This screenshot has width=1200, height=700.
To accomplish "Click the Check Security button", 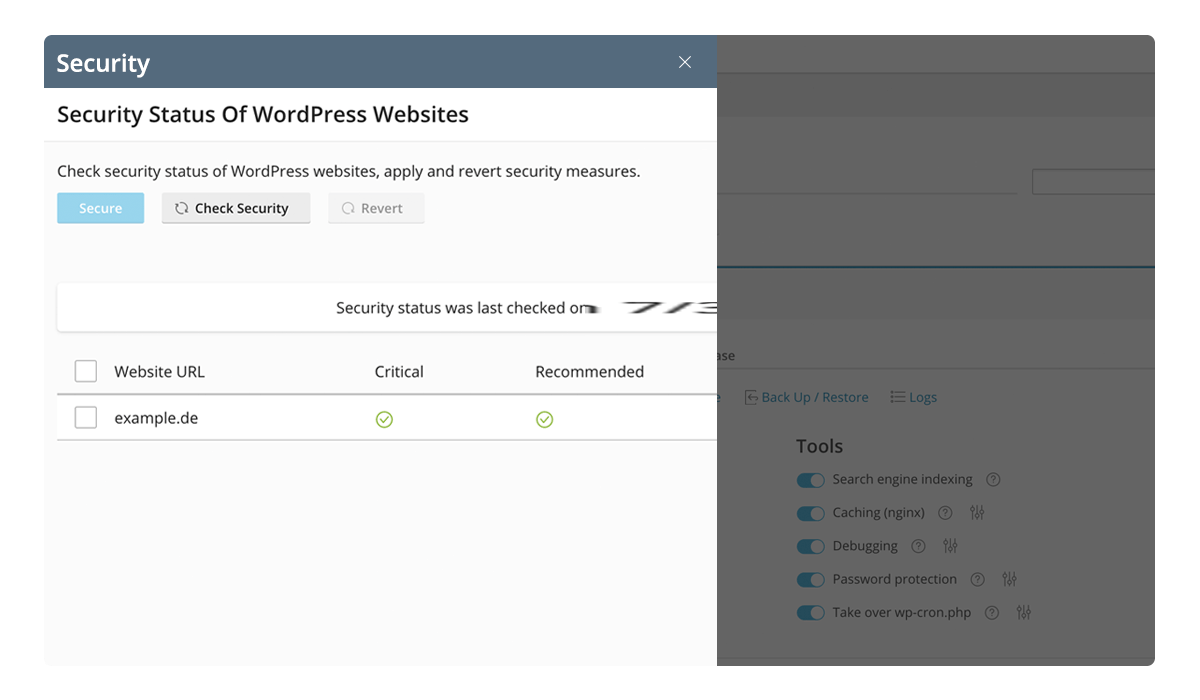I will (x=235, y=208).
